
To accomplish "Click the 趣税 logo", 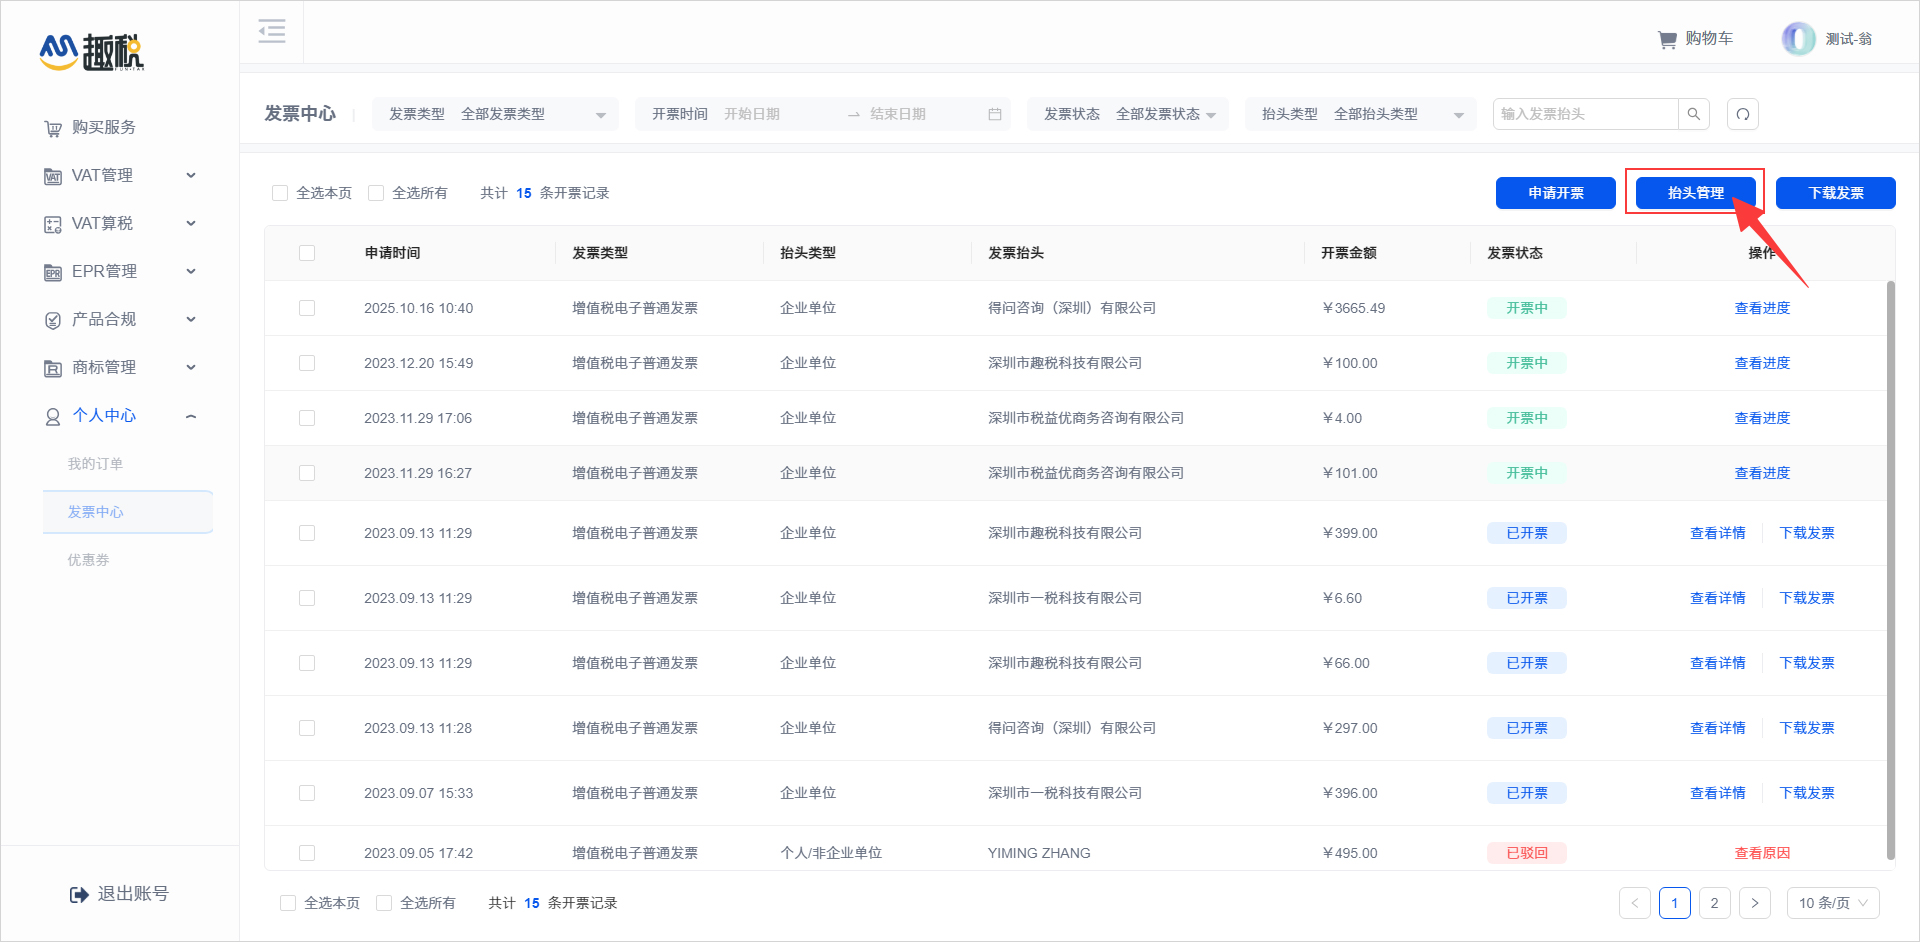I will [92, 52].
